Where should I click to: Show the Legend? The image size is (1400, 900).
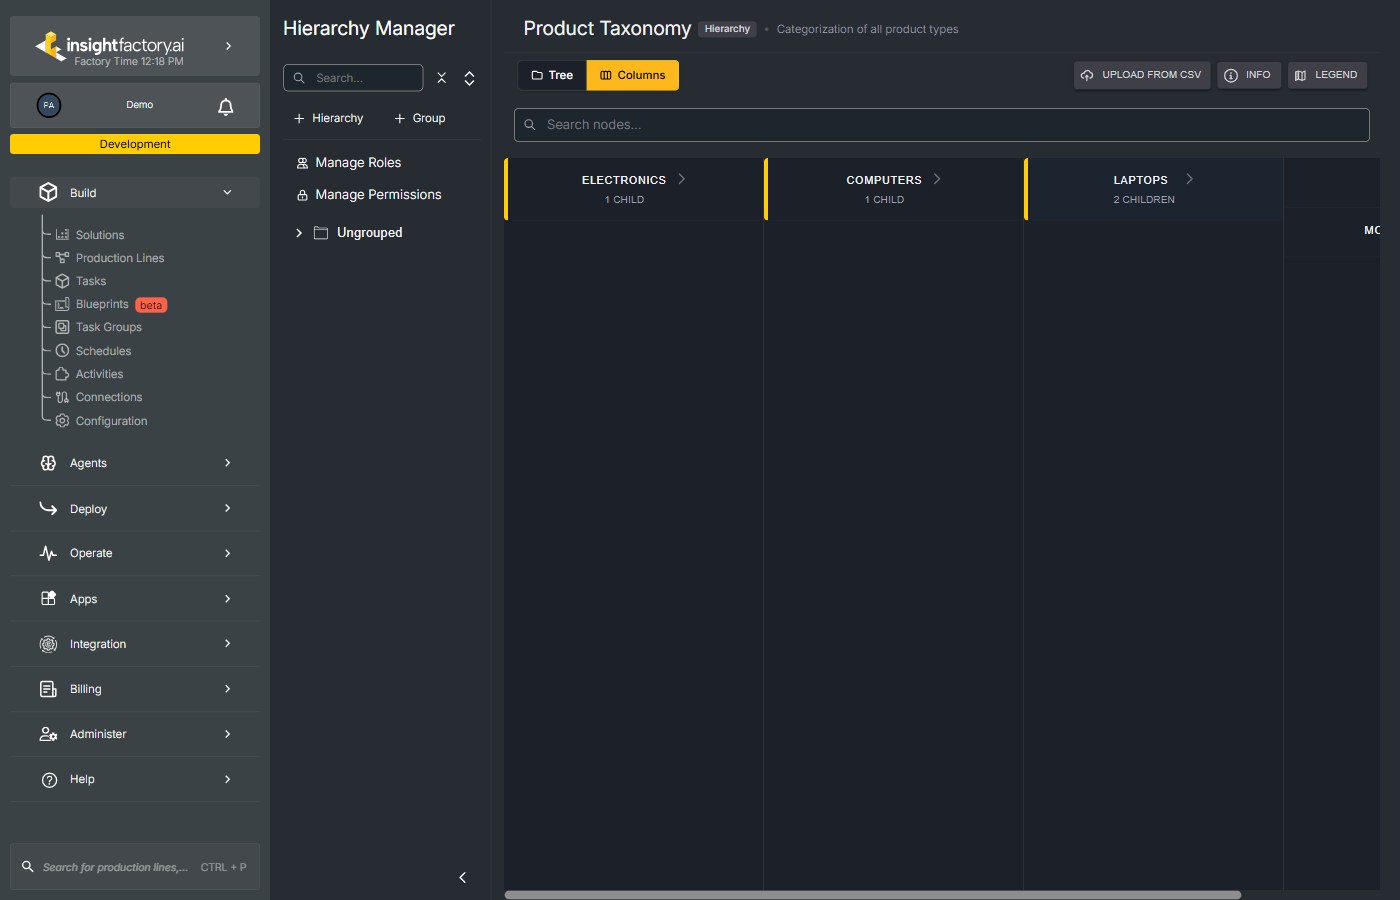[x=1326, y=75]
